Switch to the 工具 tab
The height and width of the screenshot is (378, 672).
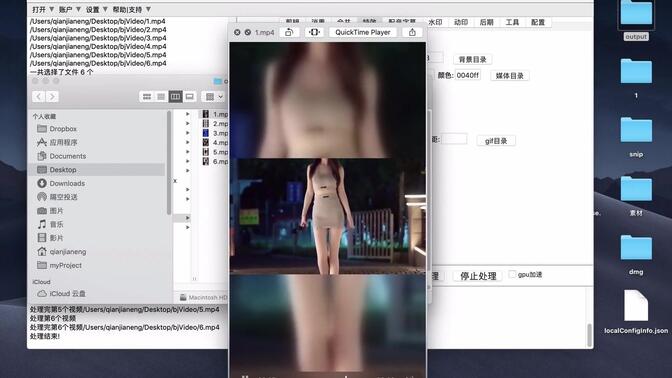click(512, 22)
